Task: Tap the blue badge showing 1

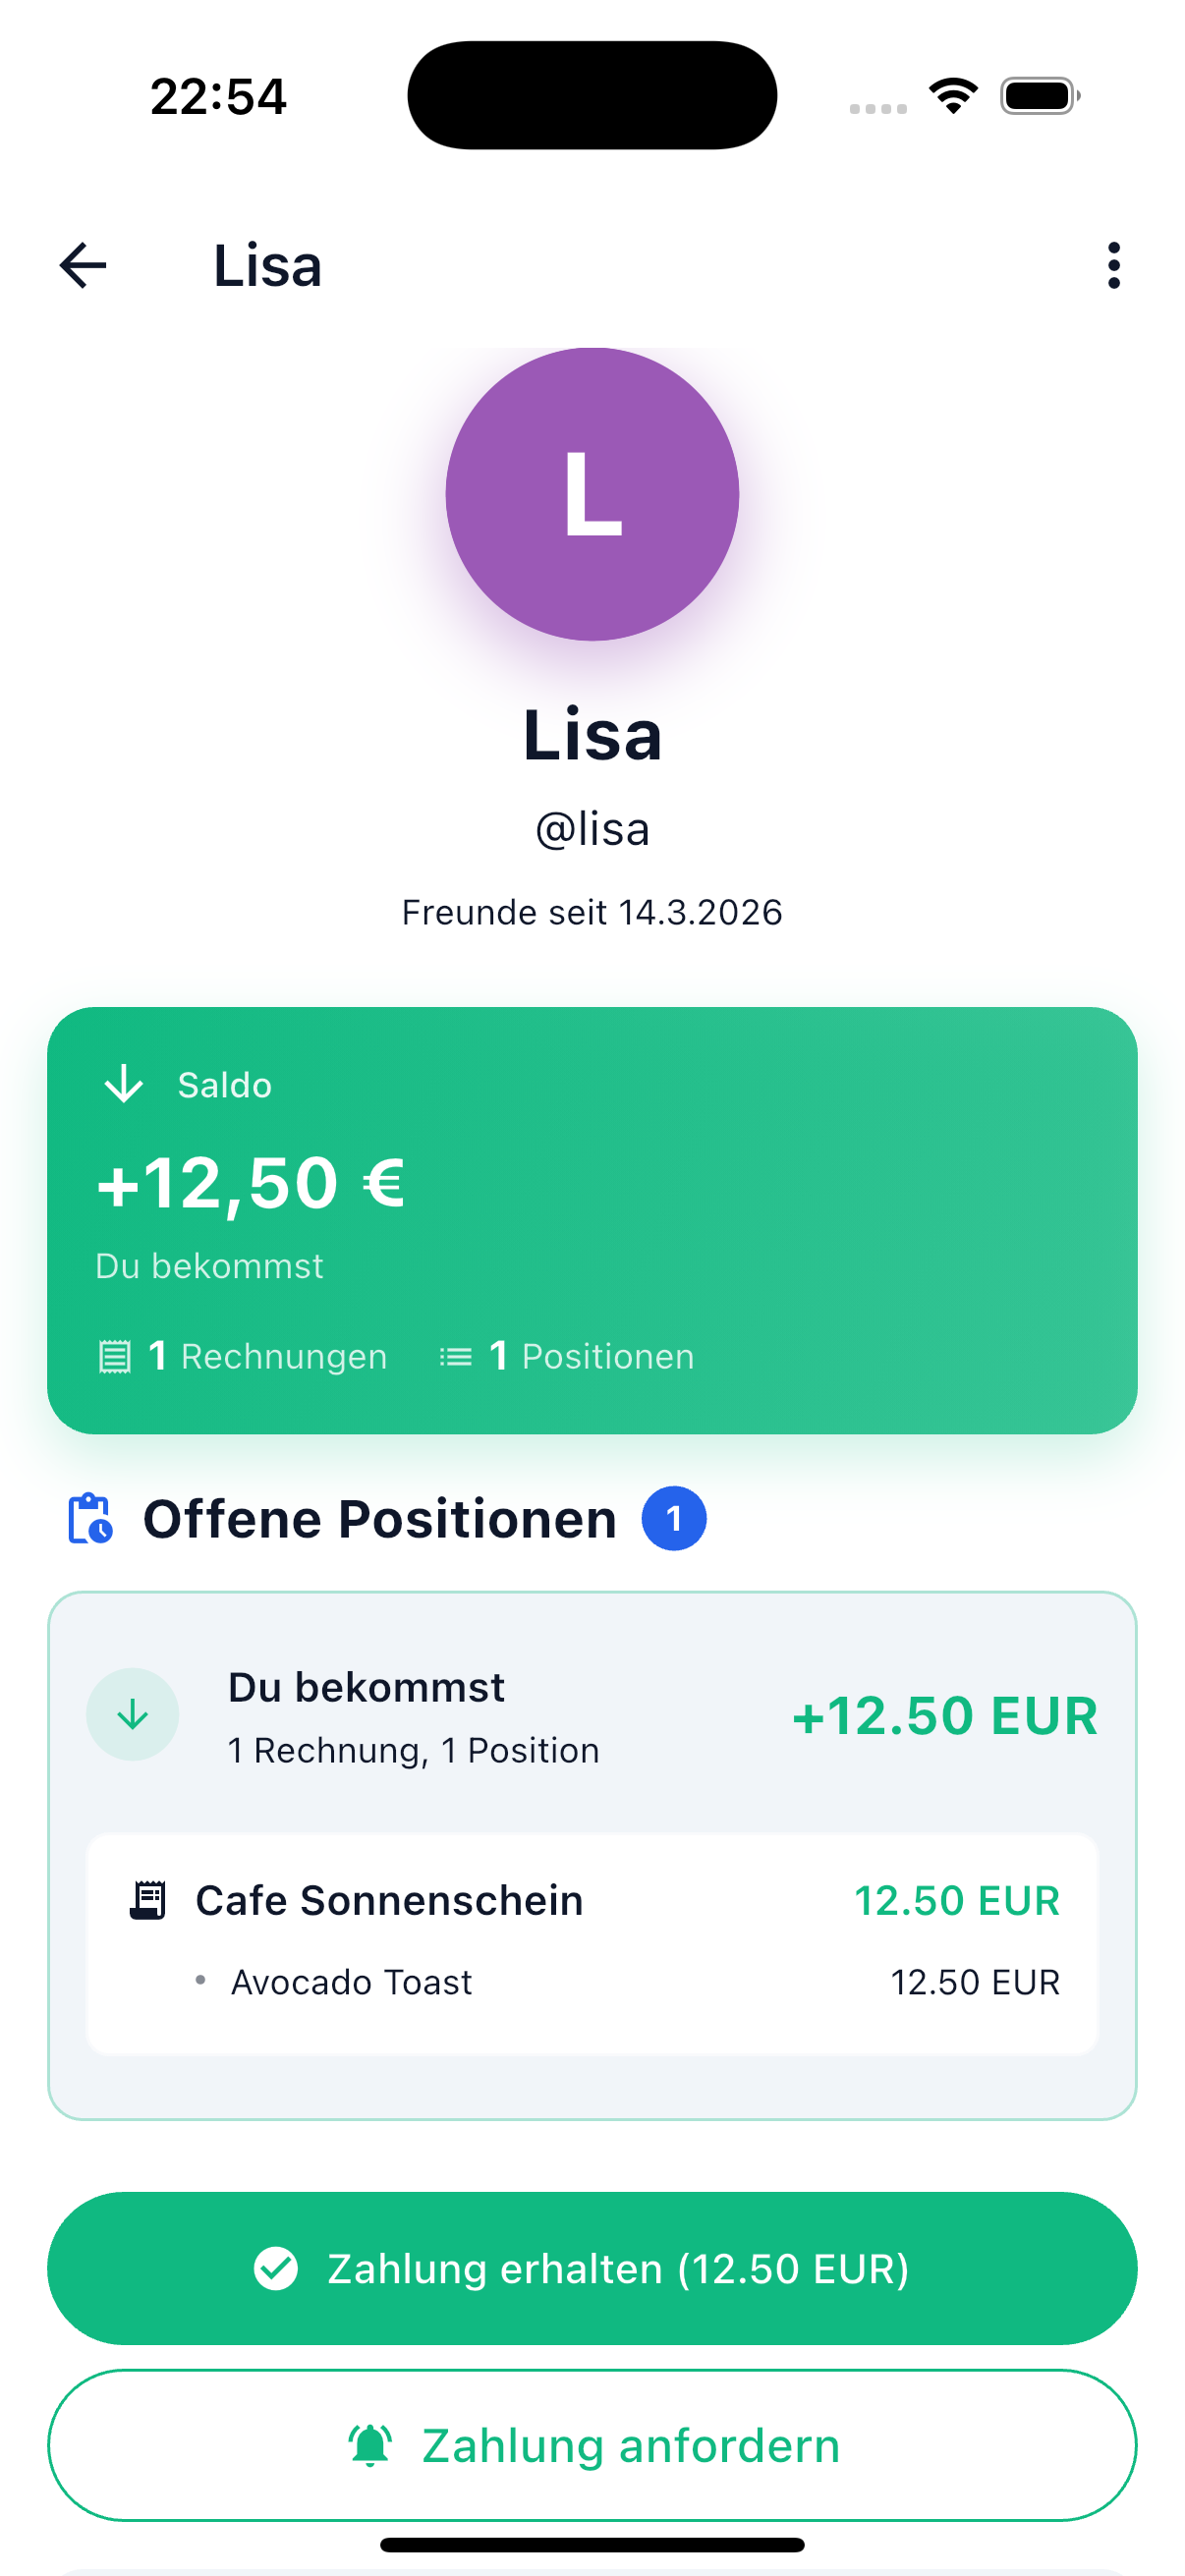Action: (x=673, y=1519)
